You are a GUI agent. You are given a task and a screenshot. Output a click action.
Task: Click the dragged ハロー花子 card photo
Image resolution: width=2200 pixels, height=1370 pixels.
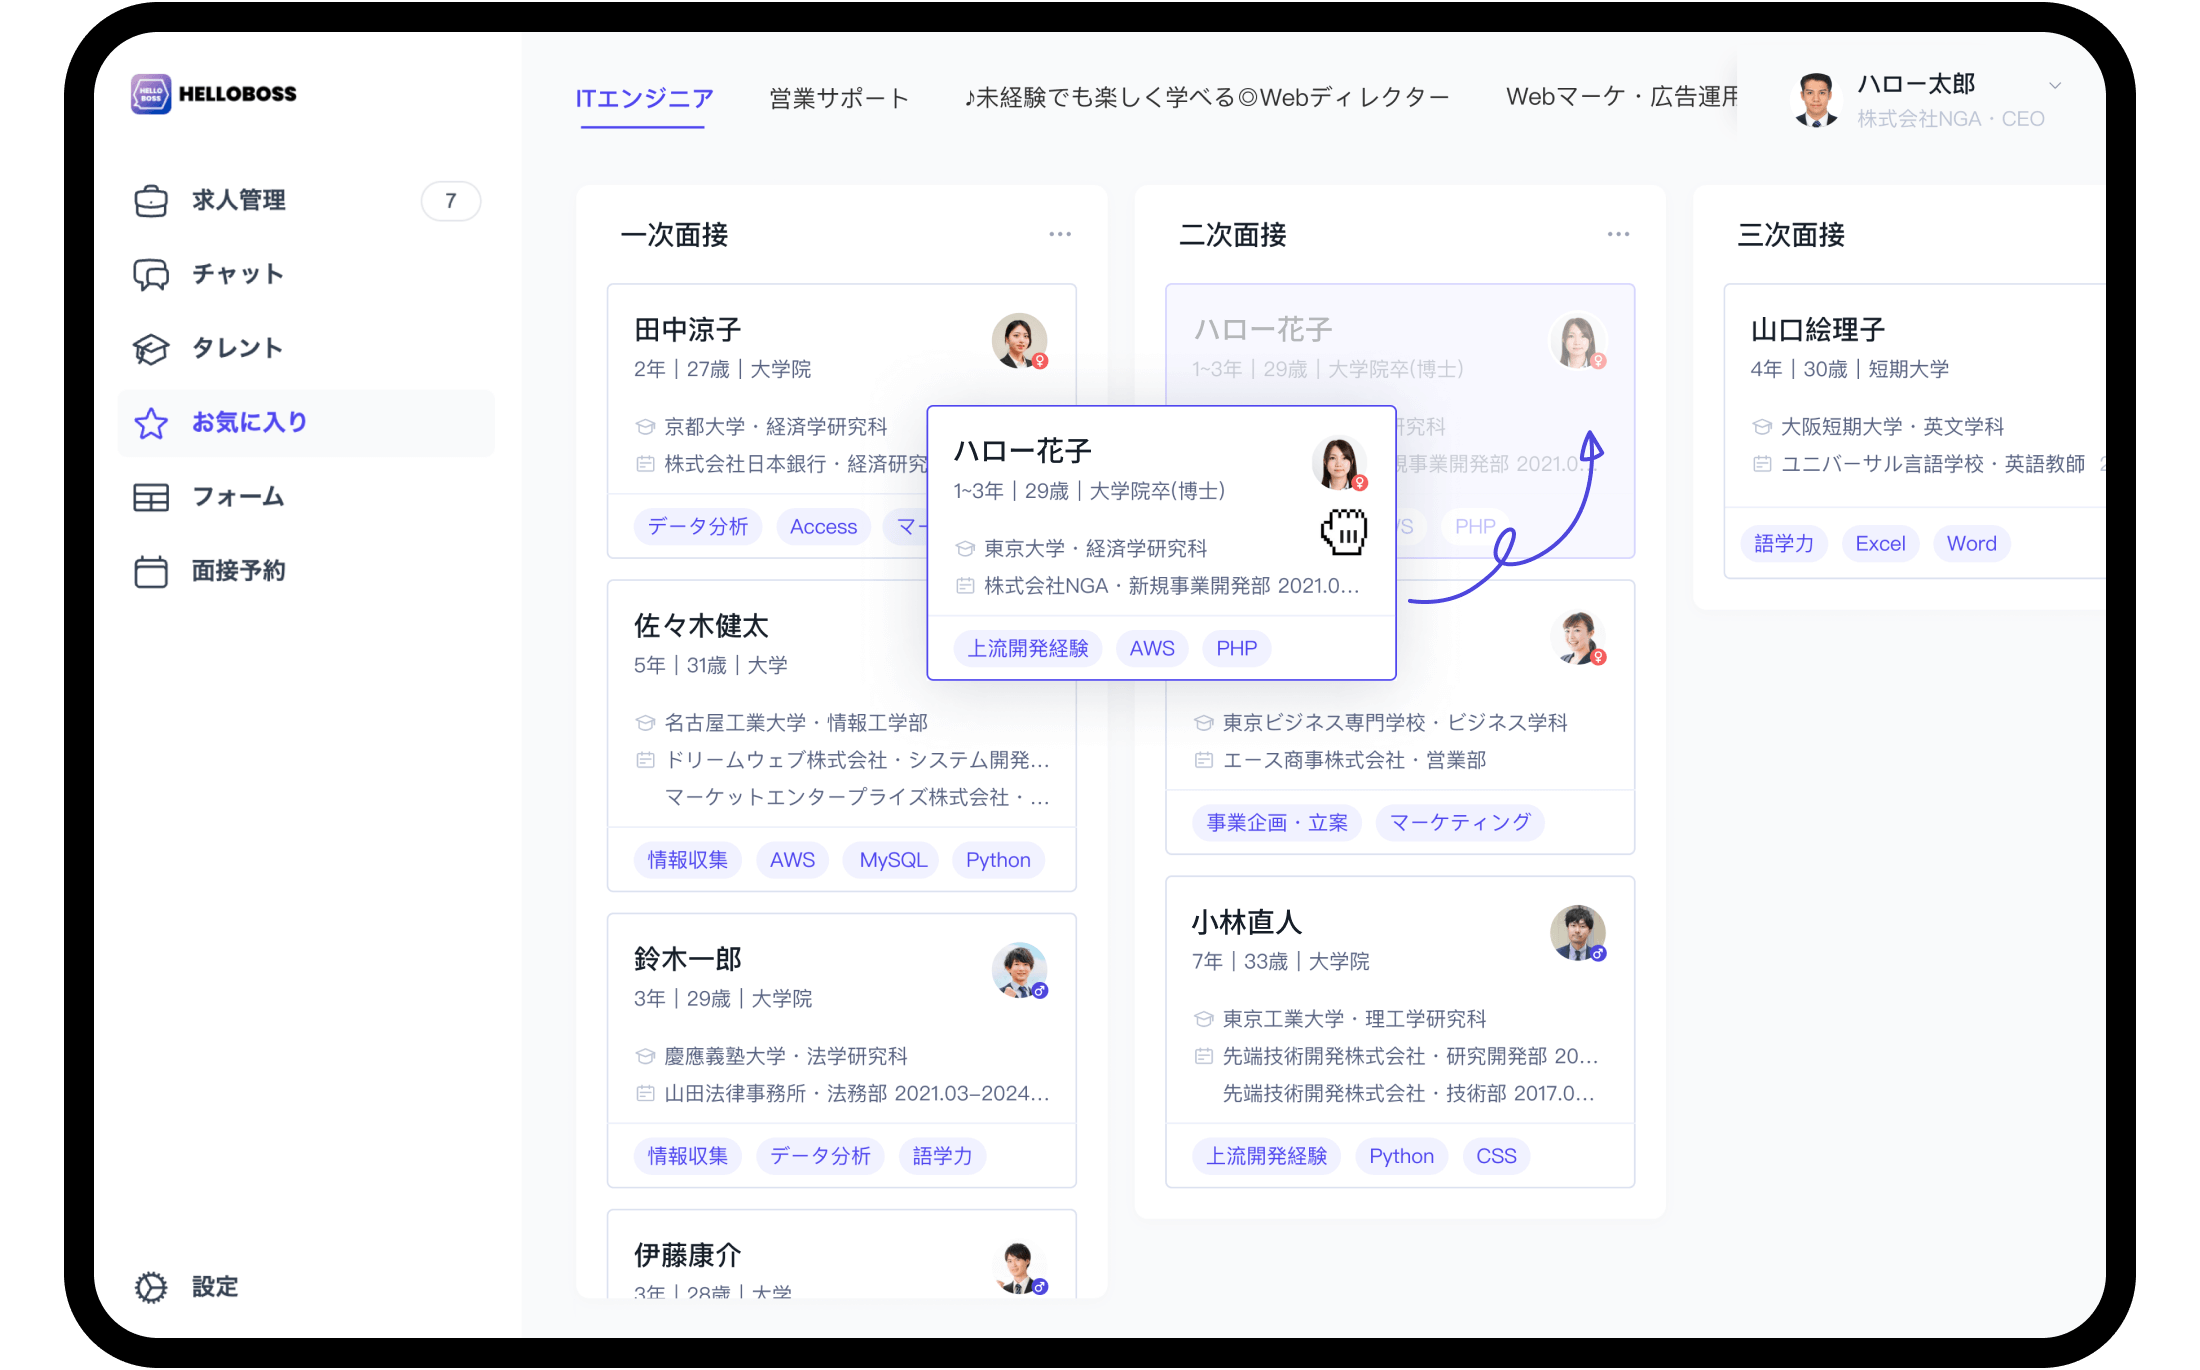1339,463
